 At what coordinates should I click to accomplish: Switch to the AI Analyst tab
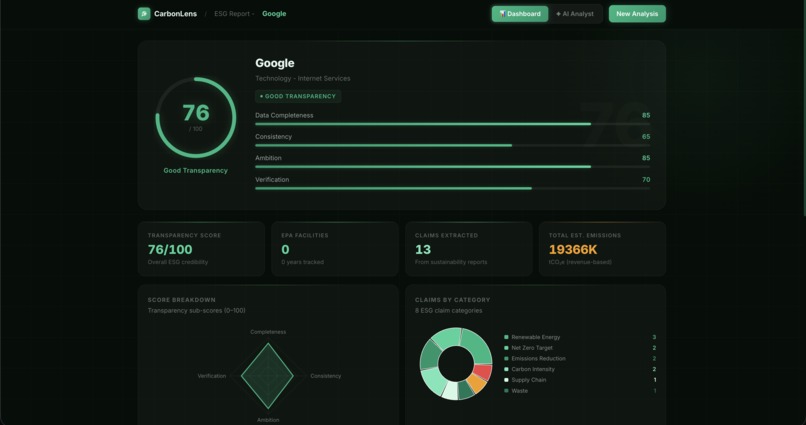(x=575, y=14)
